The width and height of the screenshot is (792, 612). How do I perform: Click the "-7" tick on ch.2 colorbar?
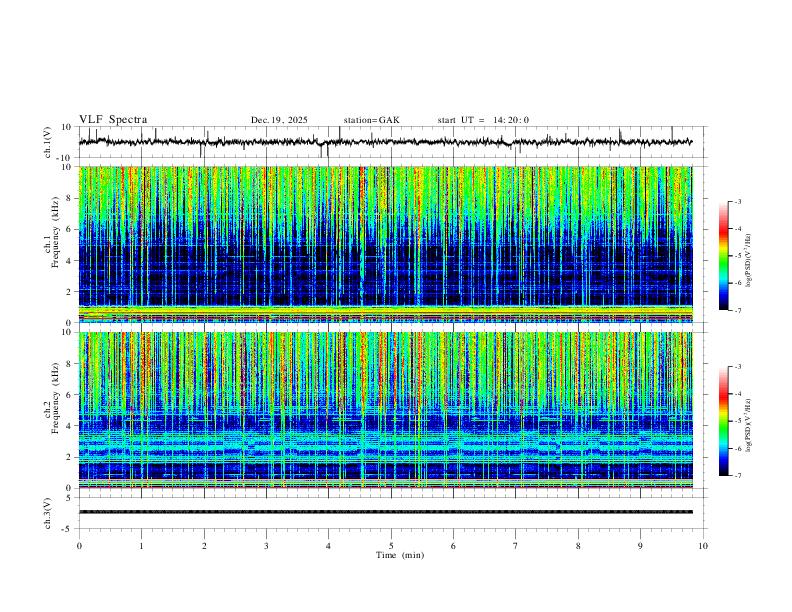point(738,475)
